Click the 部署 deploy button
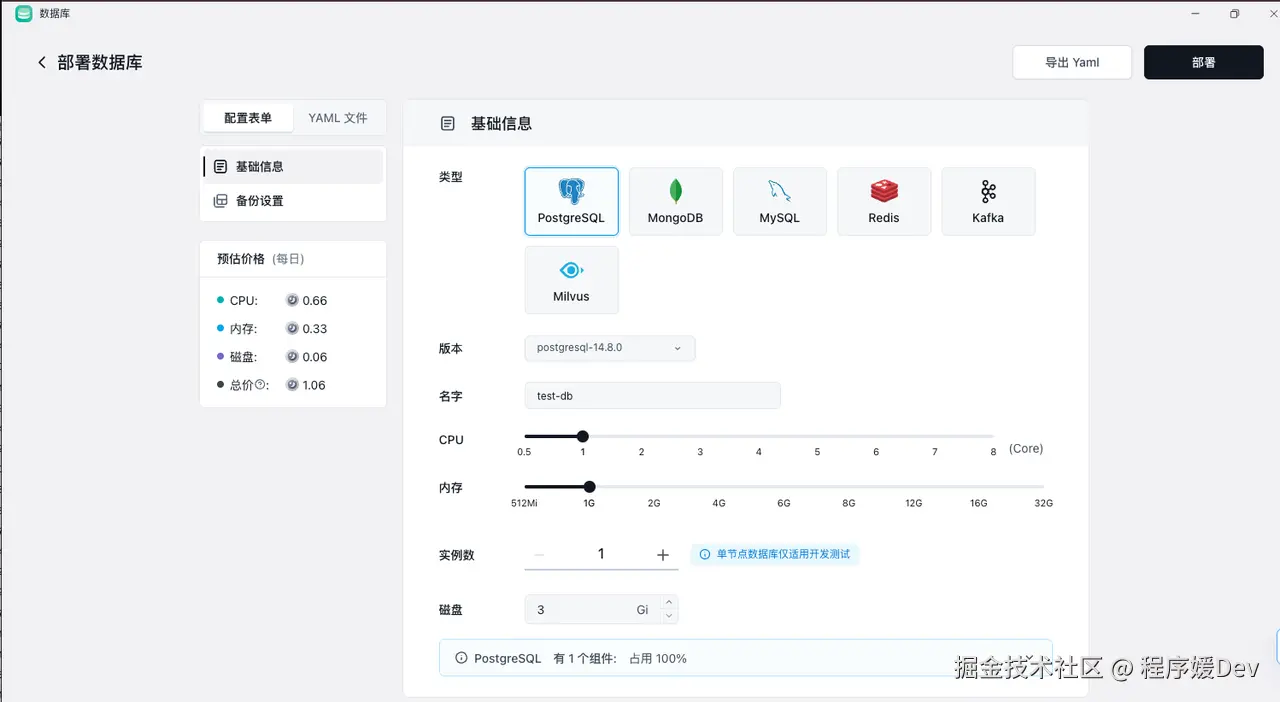The width and height of the screenshot is (1280, 702). tap(1204, 62)
